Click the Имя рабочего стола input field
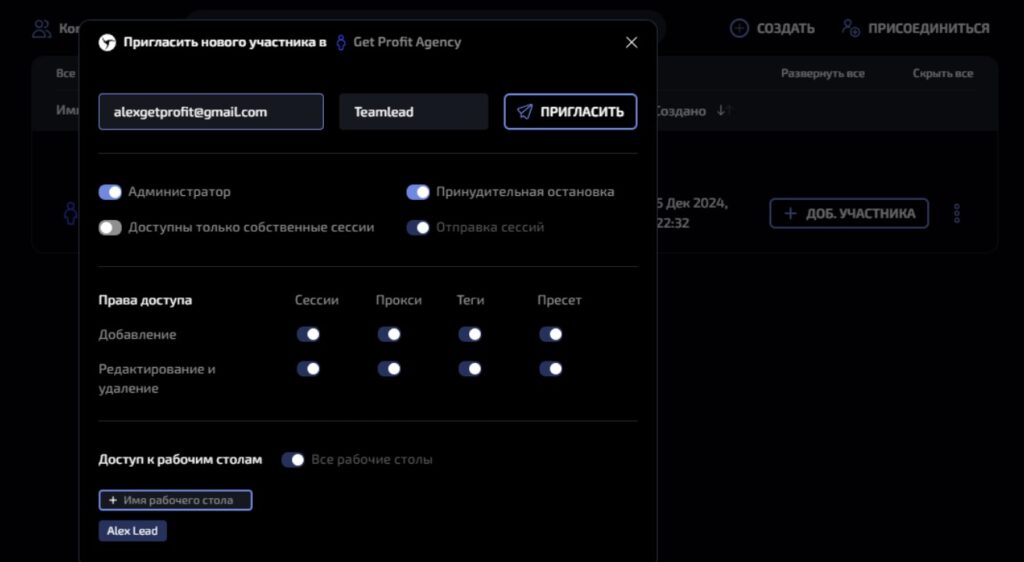The image size is (1024, 562). 175,500
